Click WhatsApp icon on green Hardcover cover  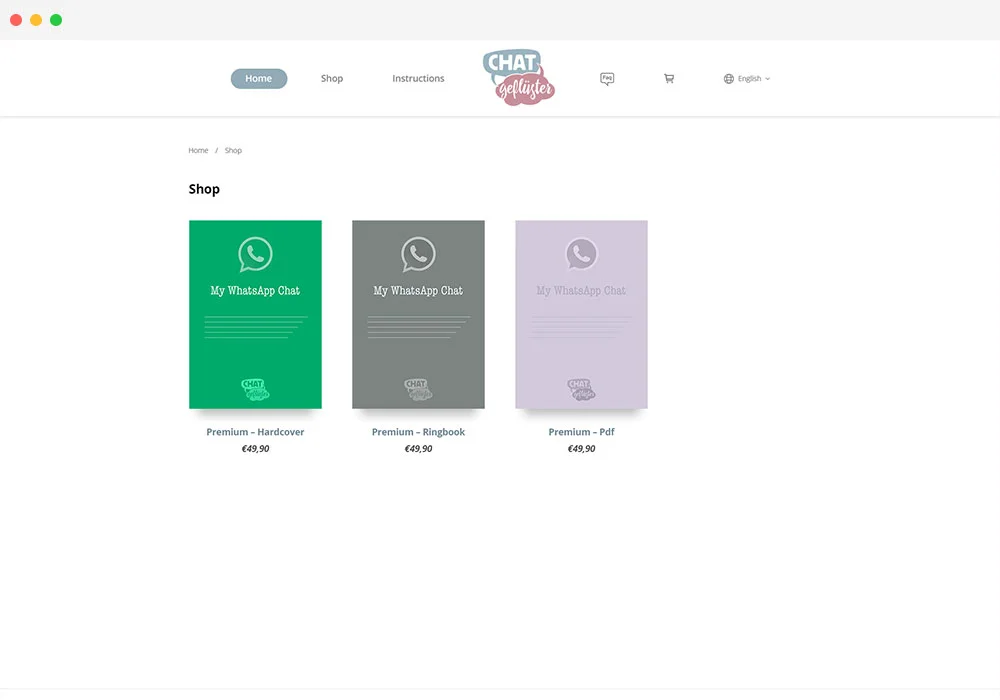point(255,253)
